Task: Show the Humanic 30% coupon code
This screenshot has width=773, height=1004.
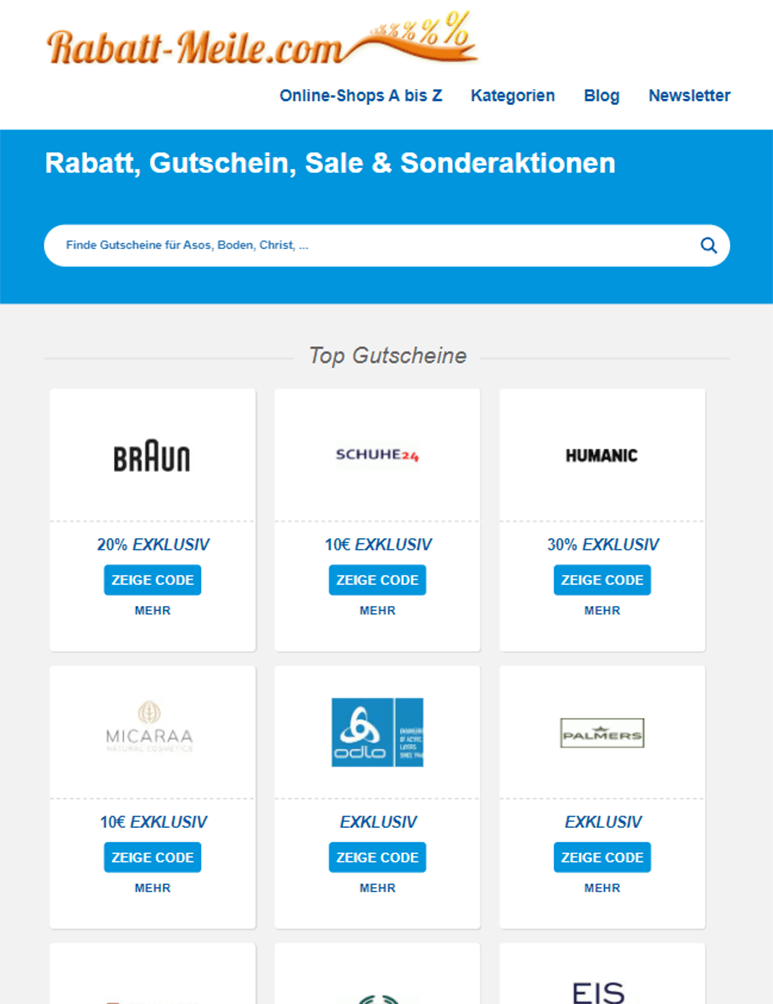Action: coord(602,580)
